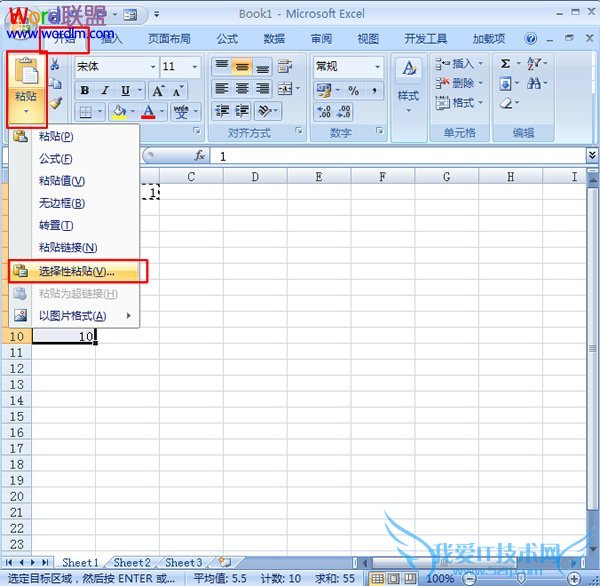The width and height of the screenshot is (600, 586).
Task: Set top vertical alignment
Action: coord(222,66)
